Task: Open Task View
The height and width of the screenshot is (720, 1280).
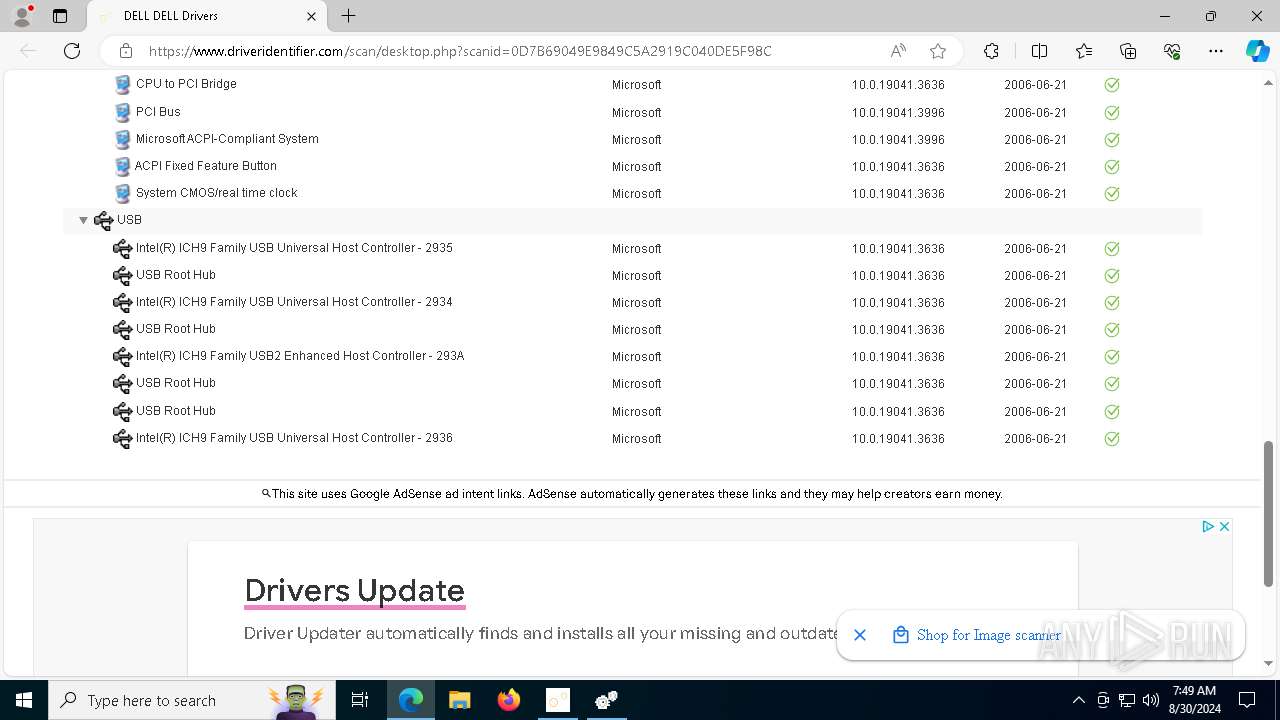Action: pos(360,700)
